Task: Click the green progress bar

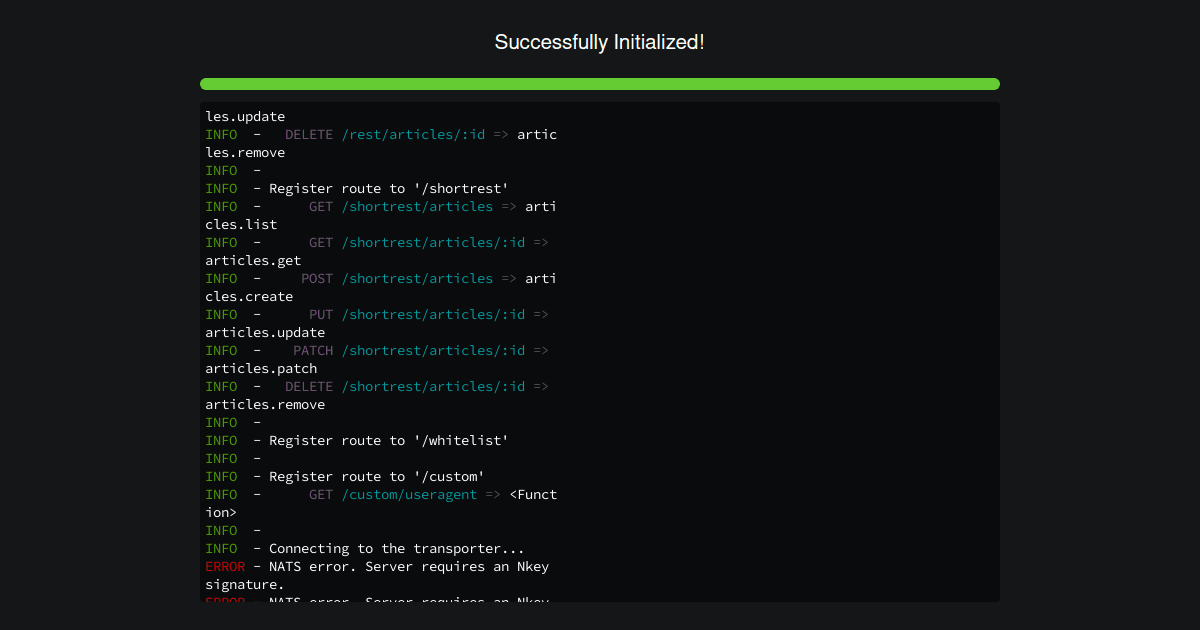Action: coord(600,84)
